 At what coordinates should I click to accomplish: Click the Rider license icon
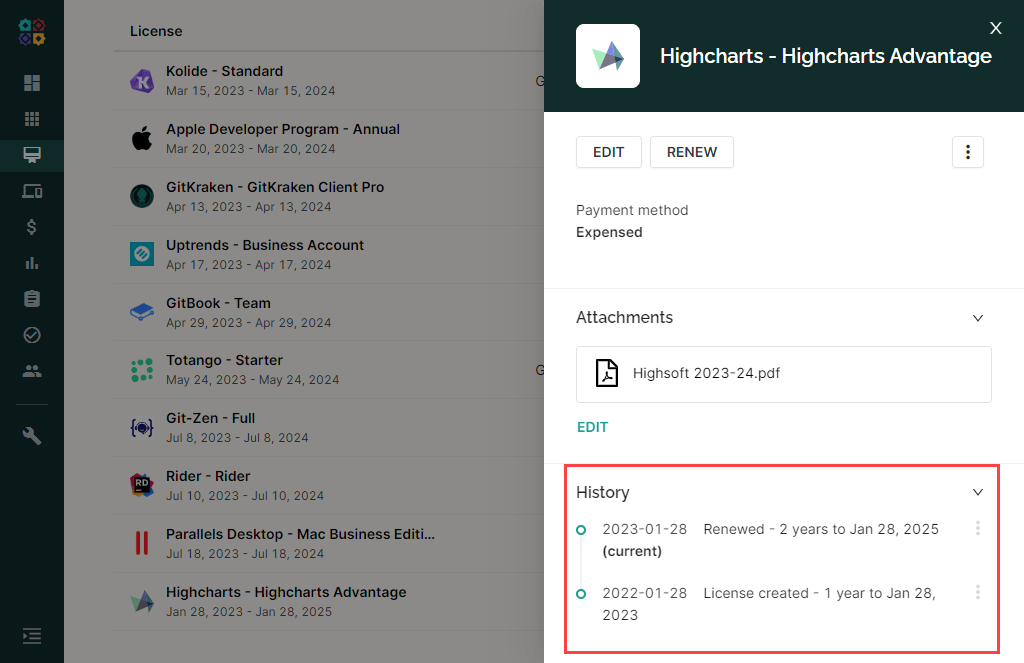(x=142, y=485)
